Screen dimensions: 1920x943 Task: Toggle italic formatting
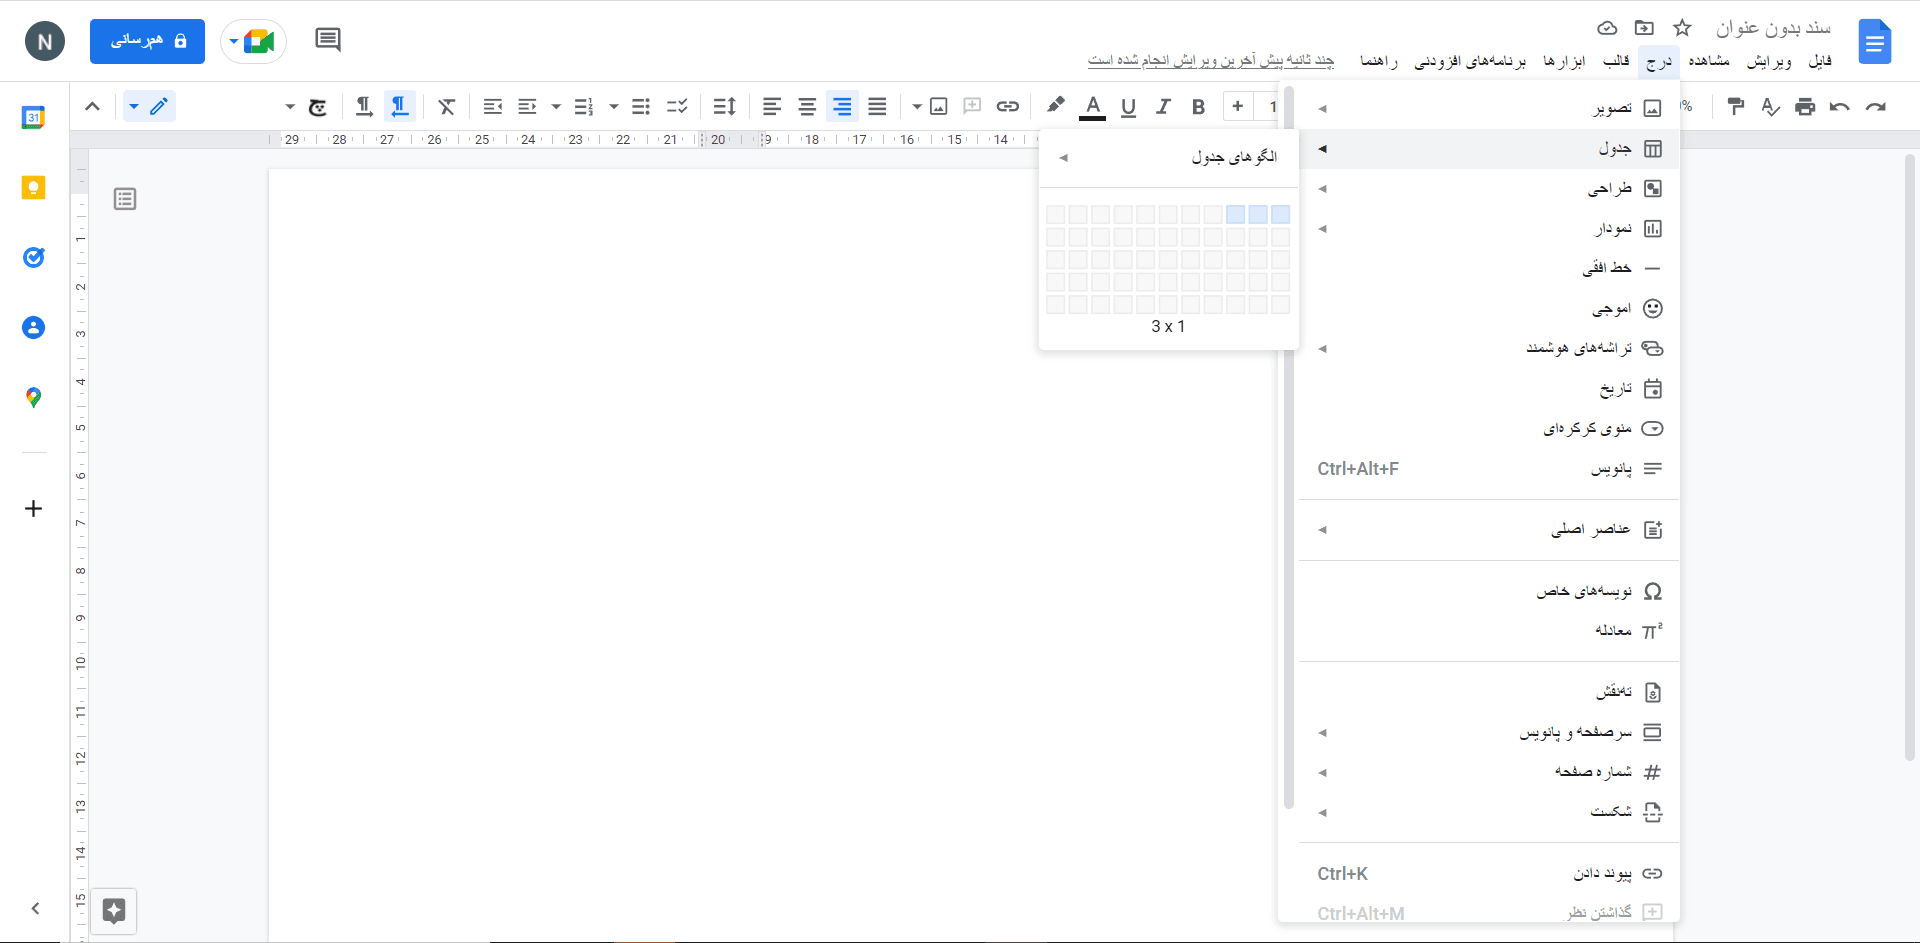pos(1163,106)
